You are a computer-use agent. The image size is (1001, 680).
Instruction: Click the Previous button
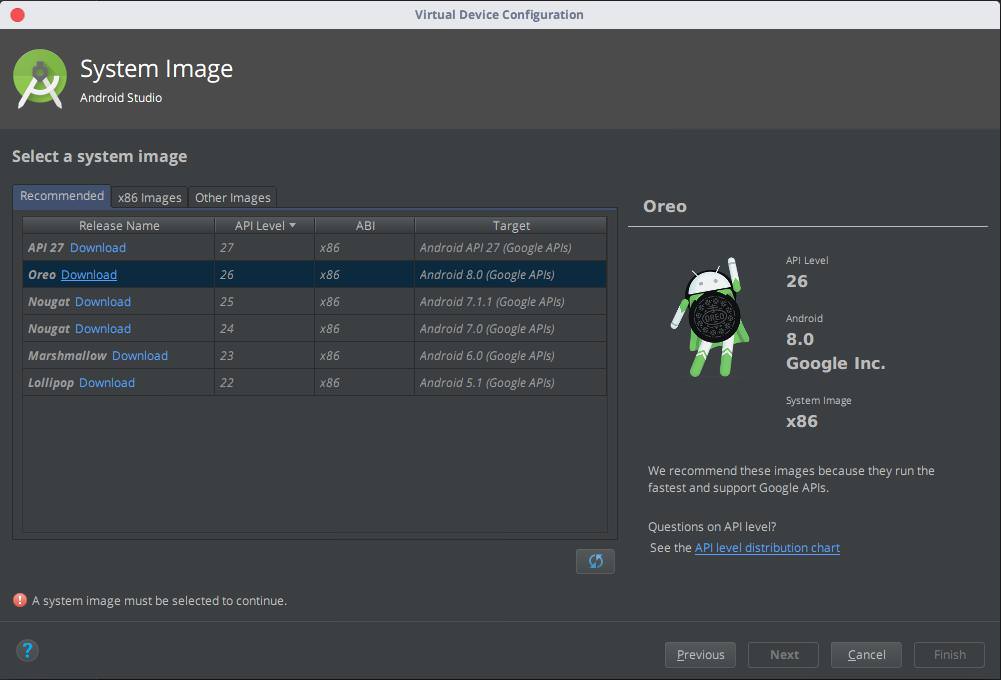(x=700, y=654)
